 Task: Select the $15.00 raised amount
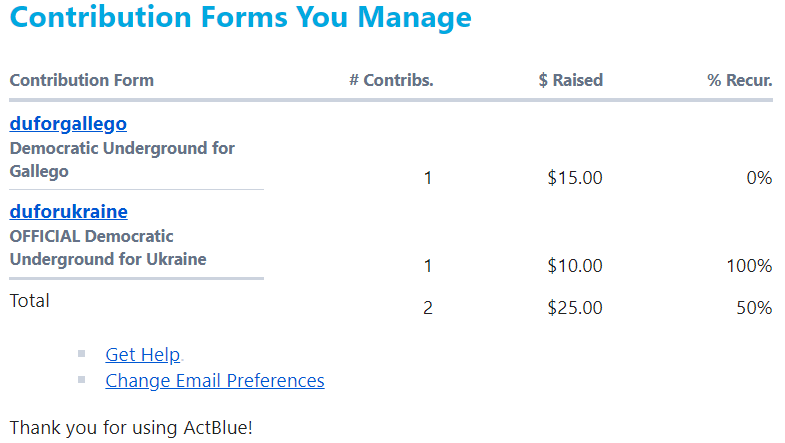tap(575, 178)
